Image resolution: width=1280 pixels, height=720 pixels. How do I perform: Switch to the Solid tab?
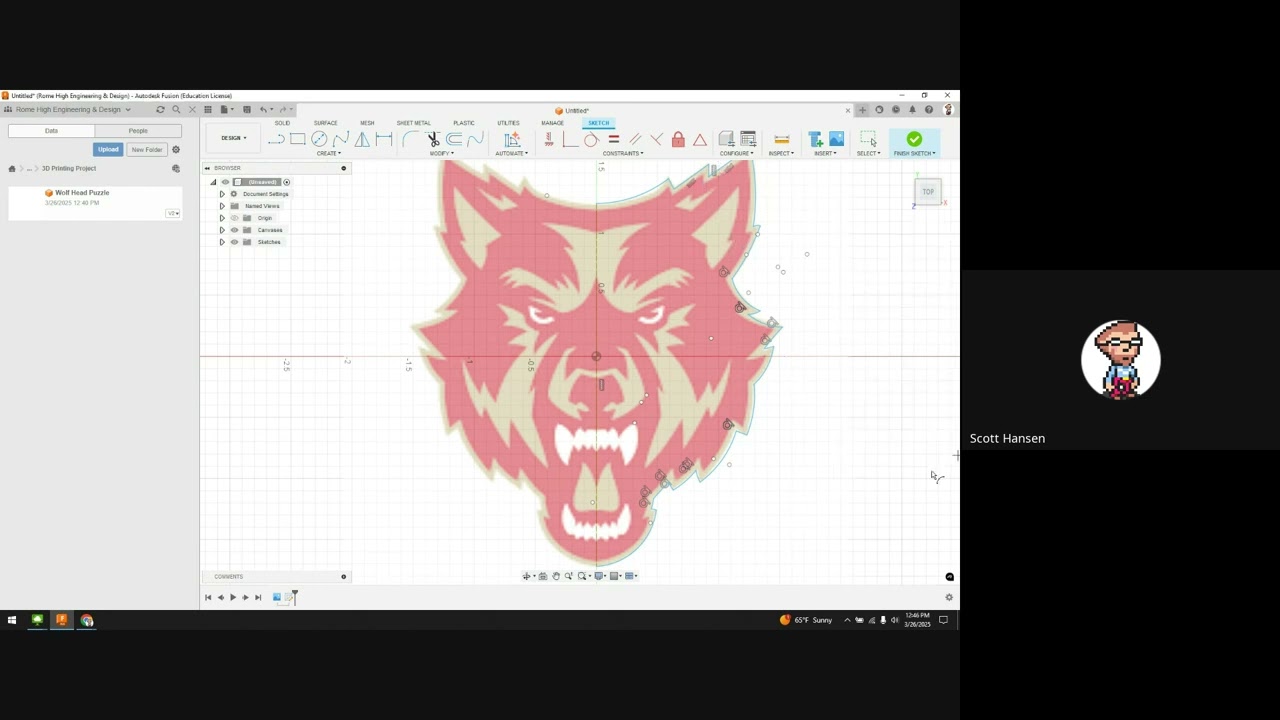[282, 123]
